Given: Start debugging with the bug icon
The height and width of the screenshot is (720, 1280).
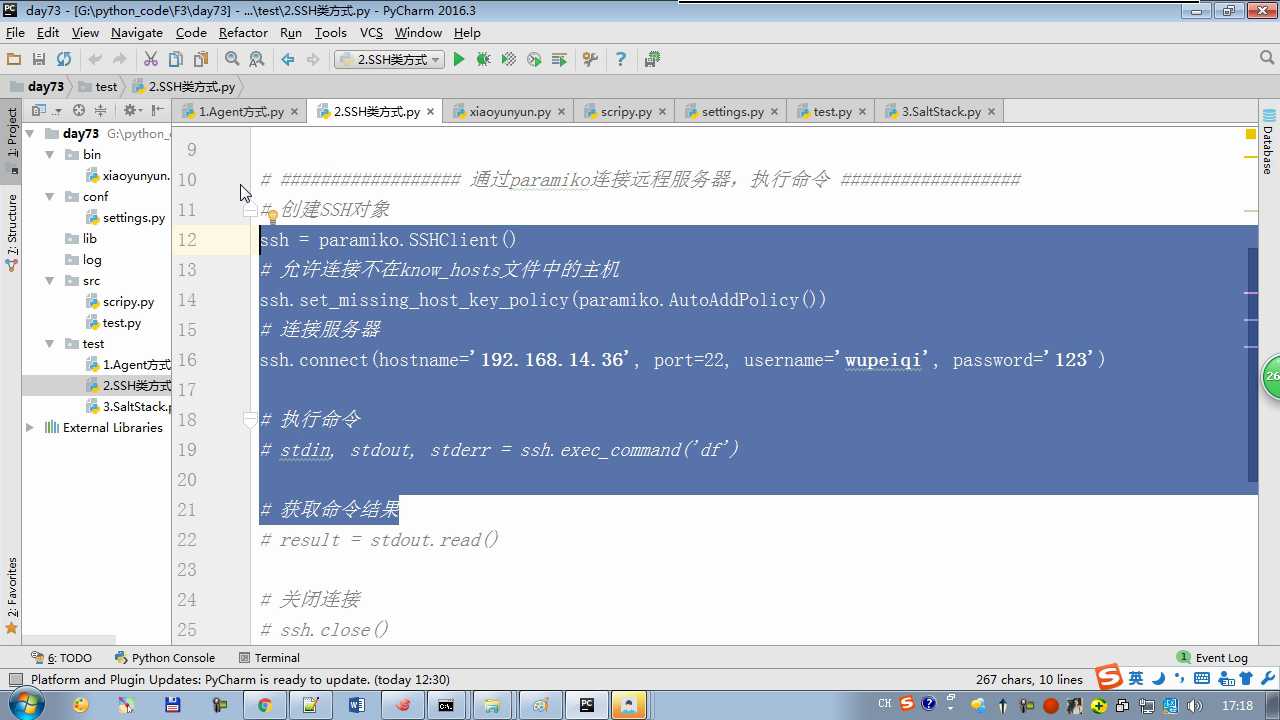Looking at the screenshot, I should 484,60.
